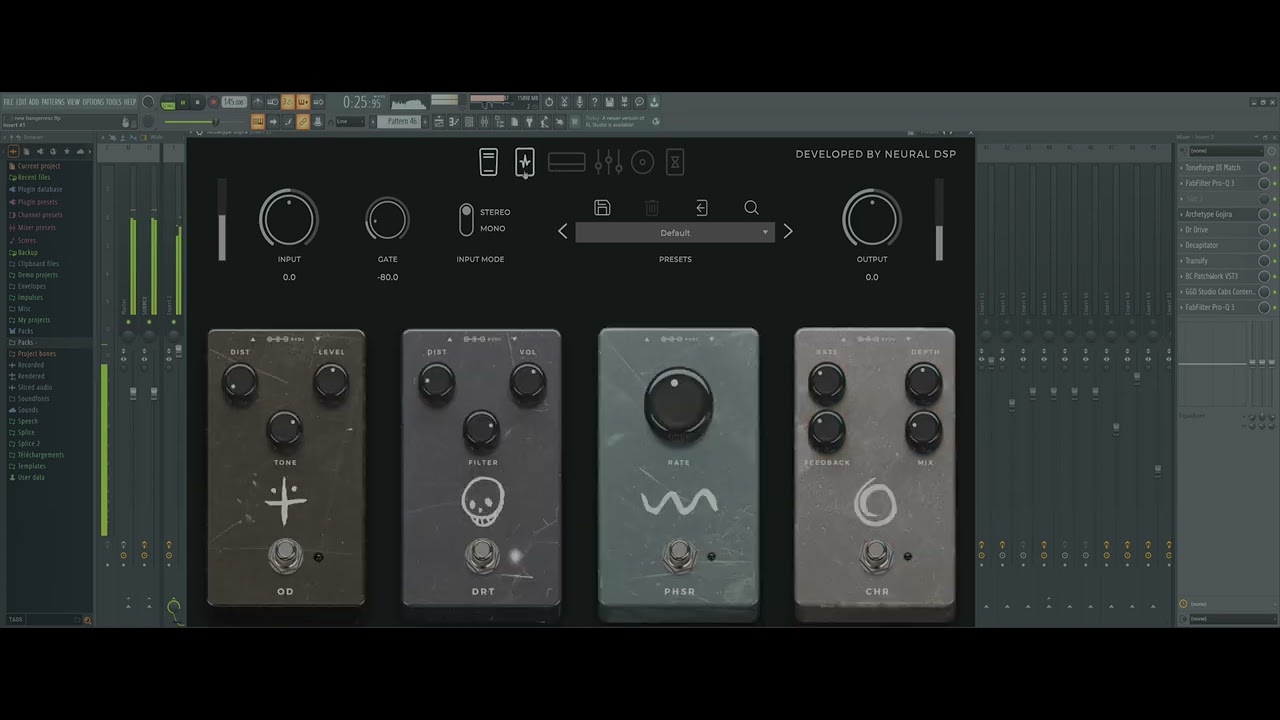Click the save project floppy icon in FL toolbar
The image size is (1280, 720).
(609, 102)
